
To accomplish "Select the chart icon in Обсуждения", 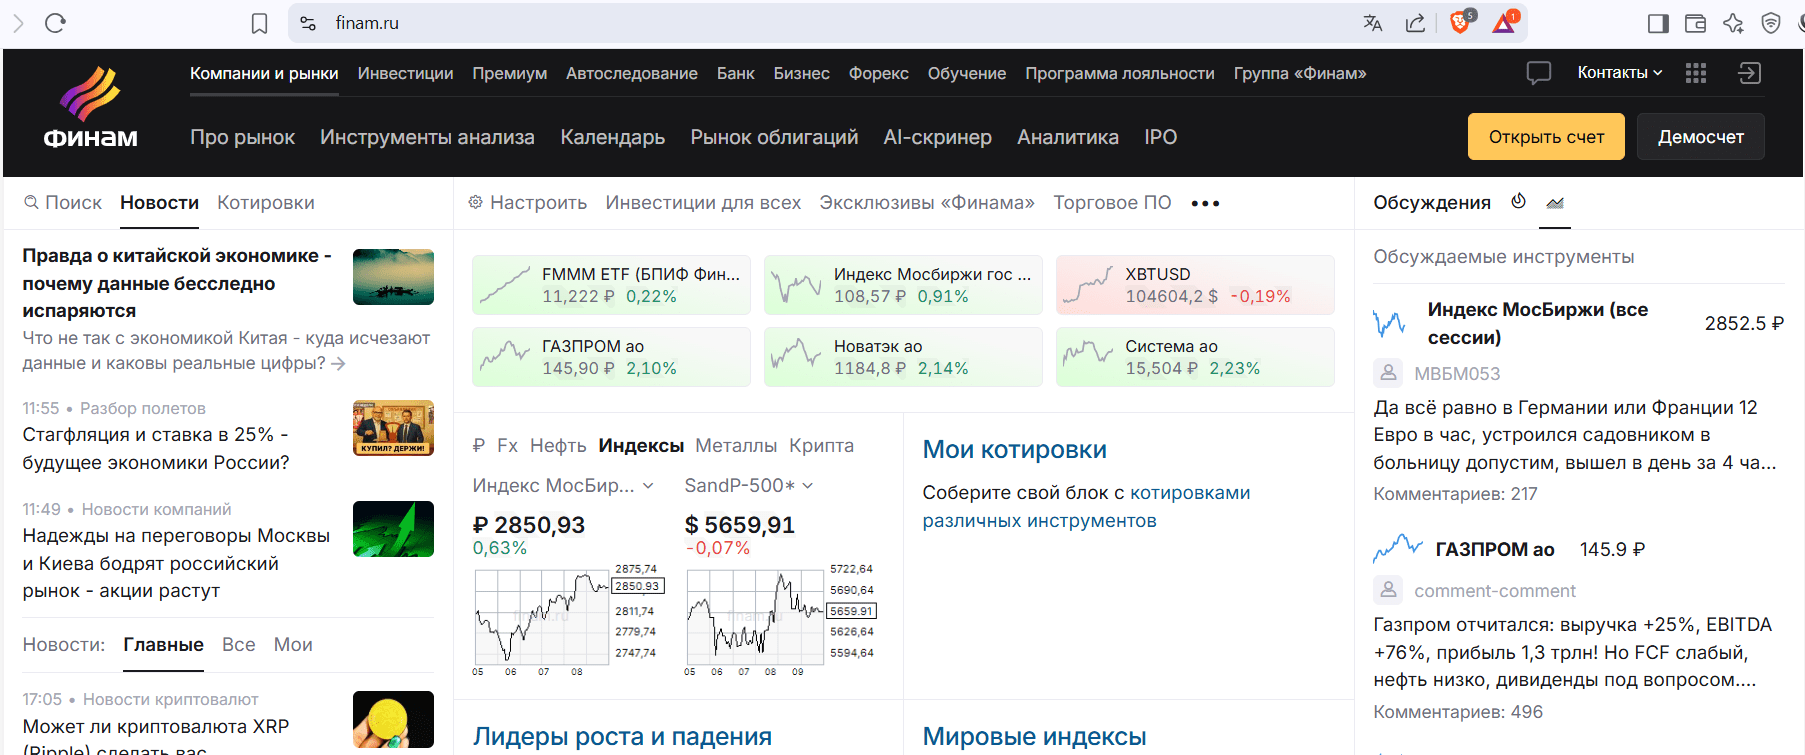I will (x=1555, y=202).
